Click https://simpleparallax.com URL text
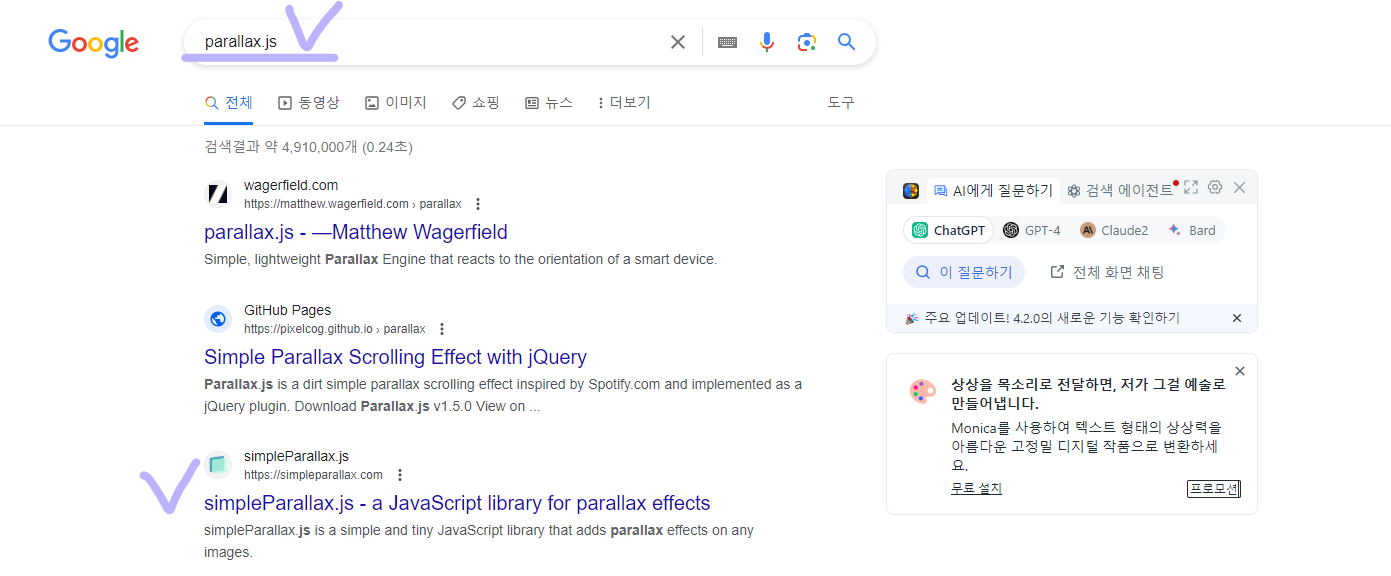Viewport: 1391px width, 576px height. (x=313, y=475)
